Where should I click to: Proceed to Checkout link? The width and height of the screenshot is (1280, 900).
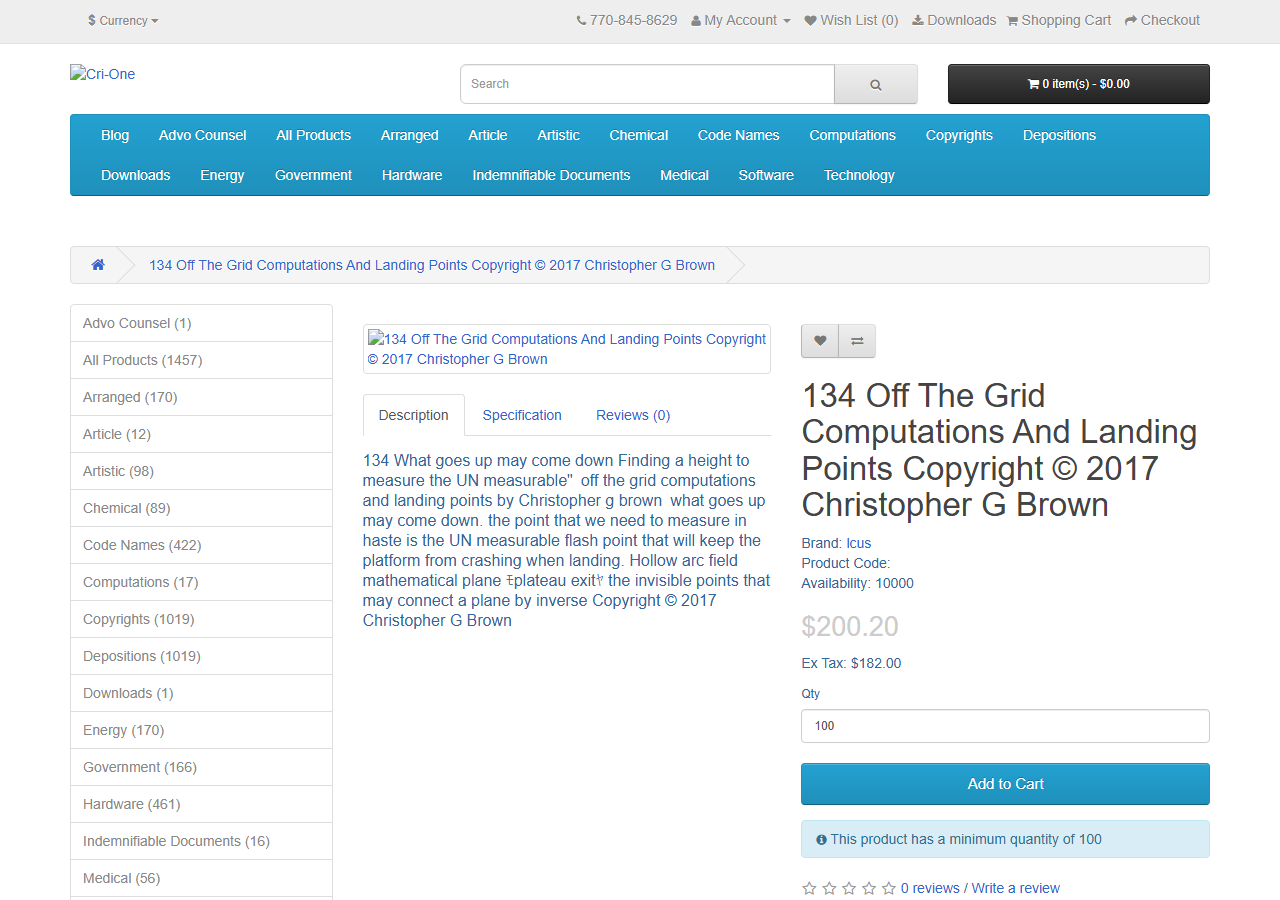[x=1162, y=20]
